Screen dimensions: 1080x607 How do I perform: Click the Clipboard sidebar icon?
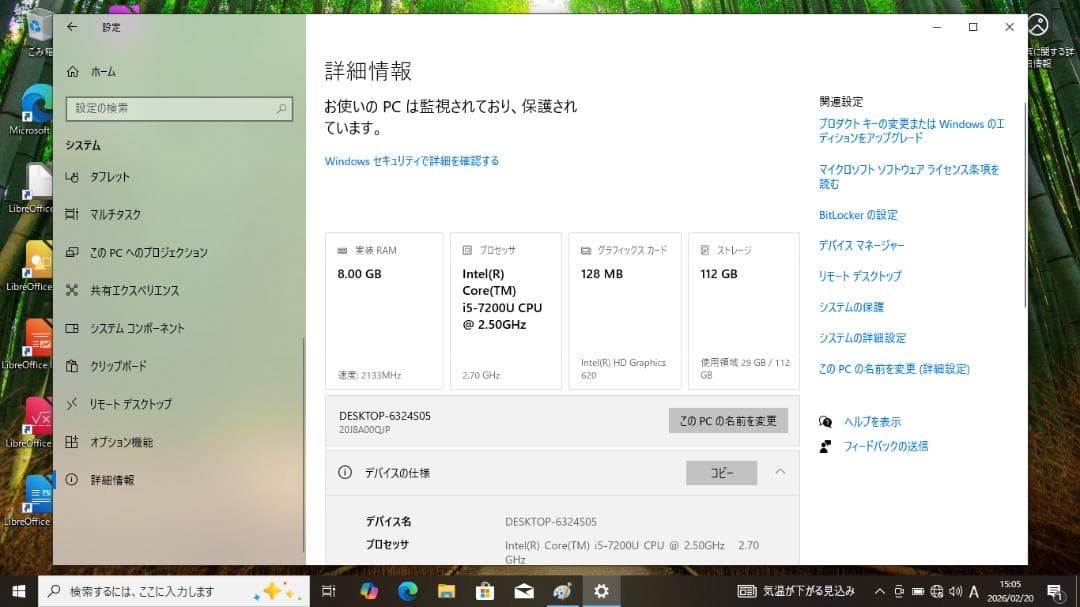[x=72, y=366]
